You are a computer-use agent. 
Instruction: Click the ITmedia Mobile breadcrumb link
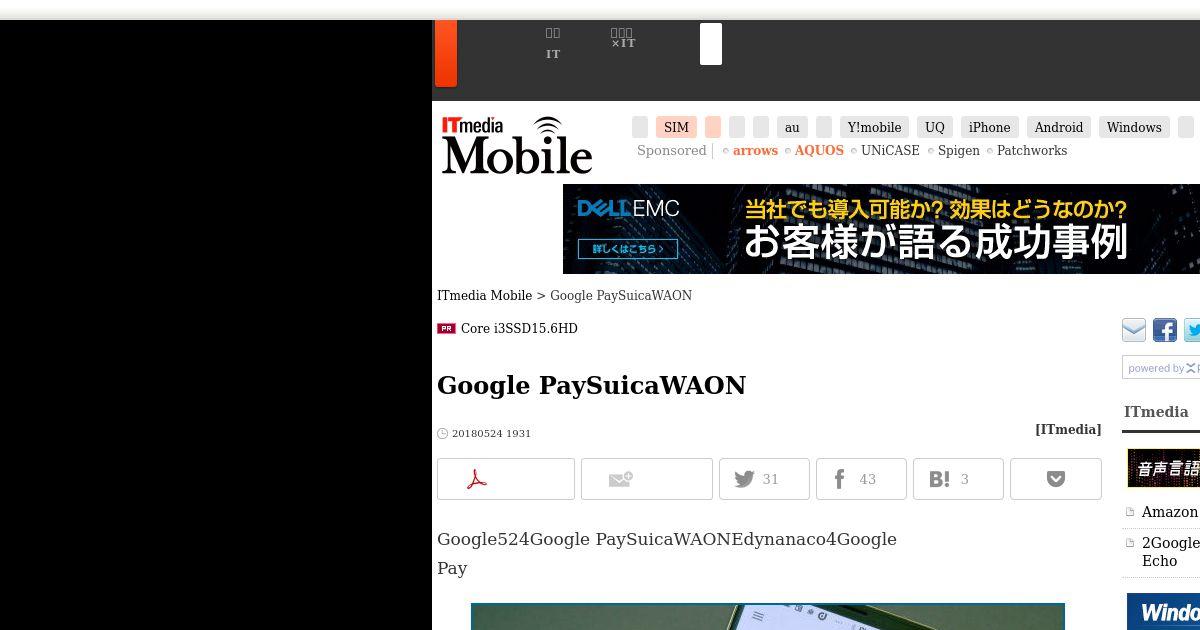[484, 295]
